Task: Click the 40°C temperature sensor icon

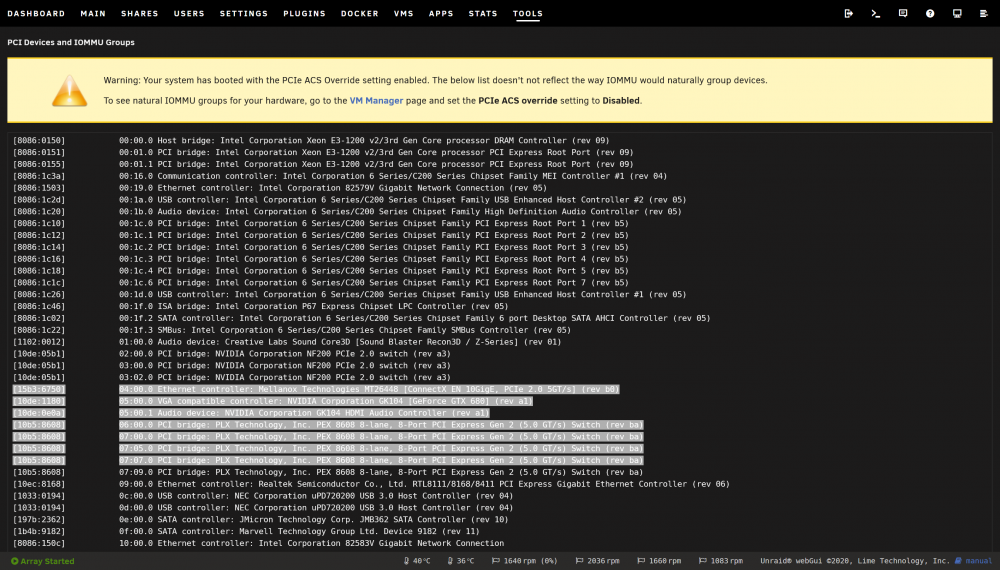Action: [406, 561]
